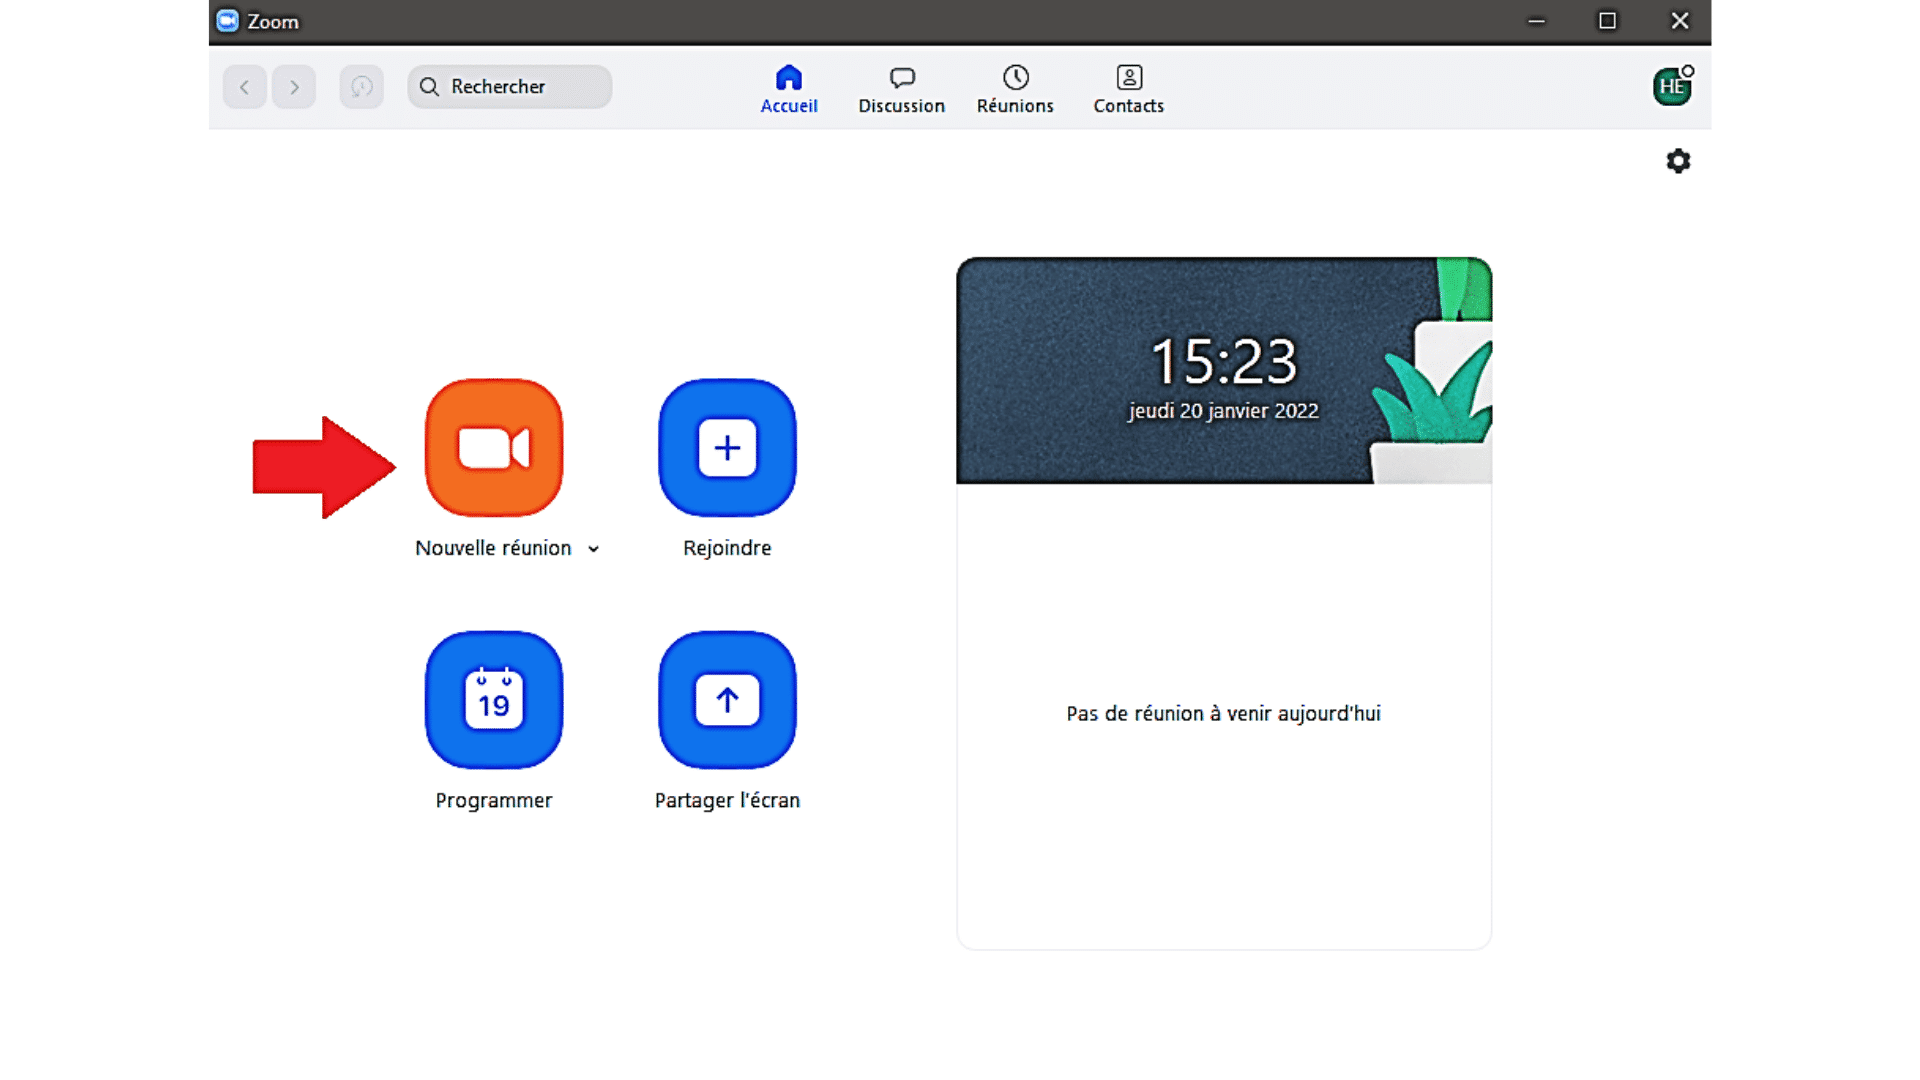The image size is (1920, 1080).
Task: Expand the Nouvelle réunion dropdown arrow
Action: click(x=593, y=549)
